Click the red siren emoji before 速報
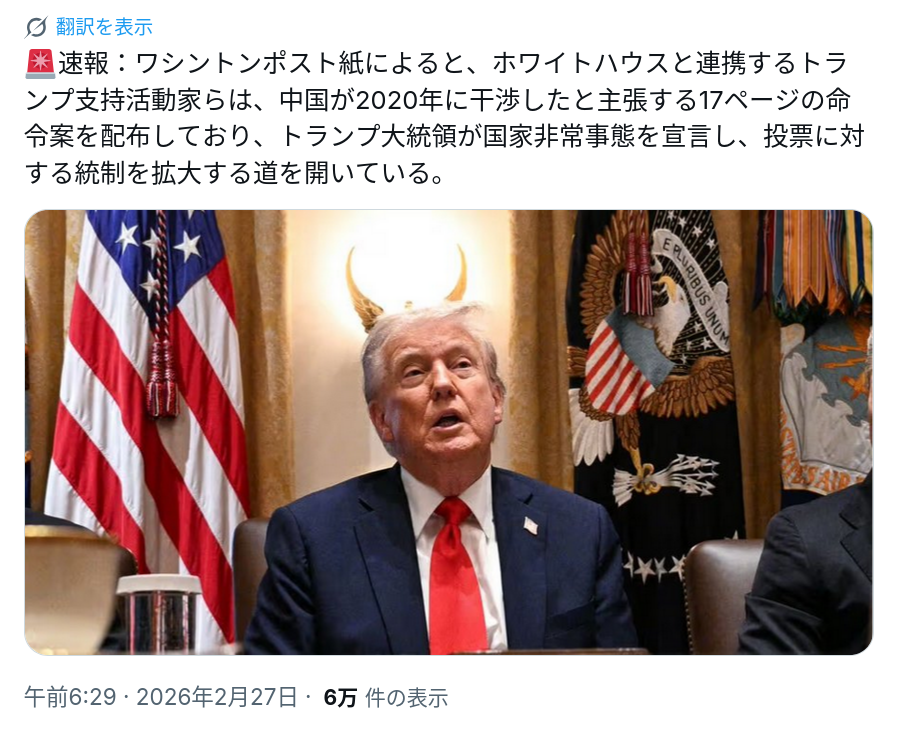The width and height of the screenshot is (898, 733). click(x=40, y=64)
